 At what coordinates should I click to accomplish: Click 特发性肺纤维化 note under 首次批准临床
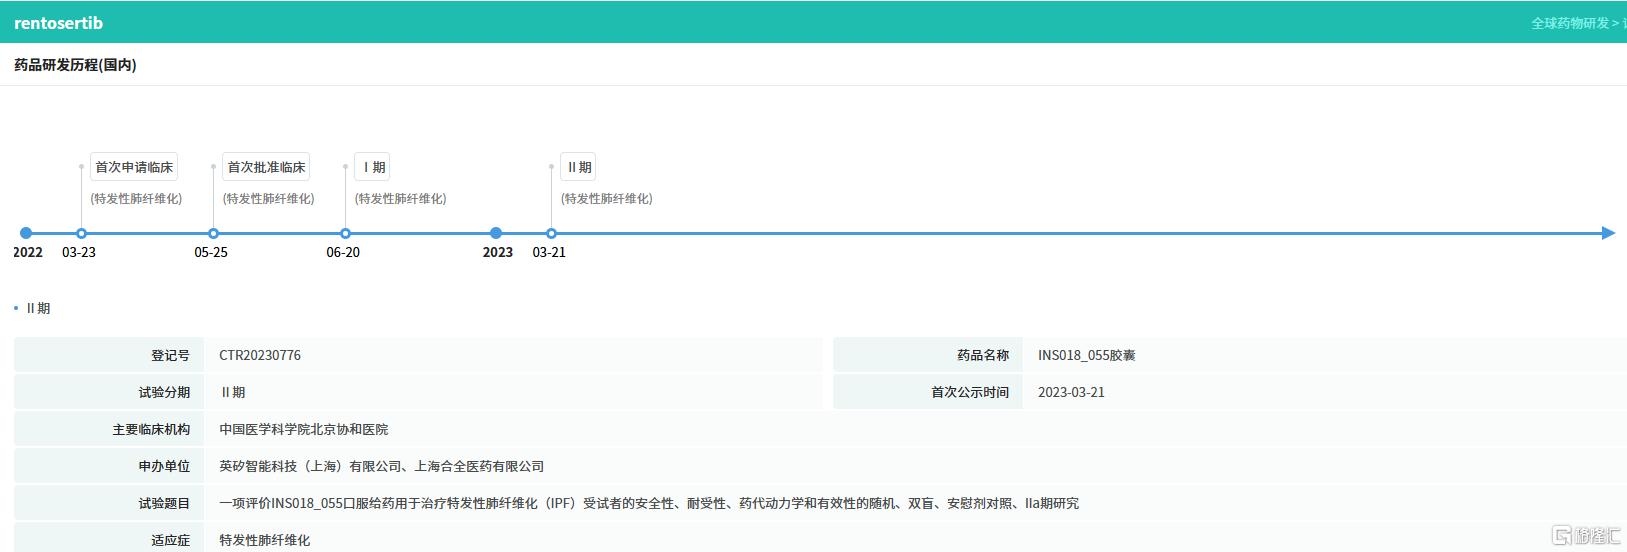click(269, 198)
